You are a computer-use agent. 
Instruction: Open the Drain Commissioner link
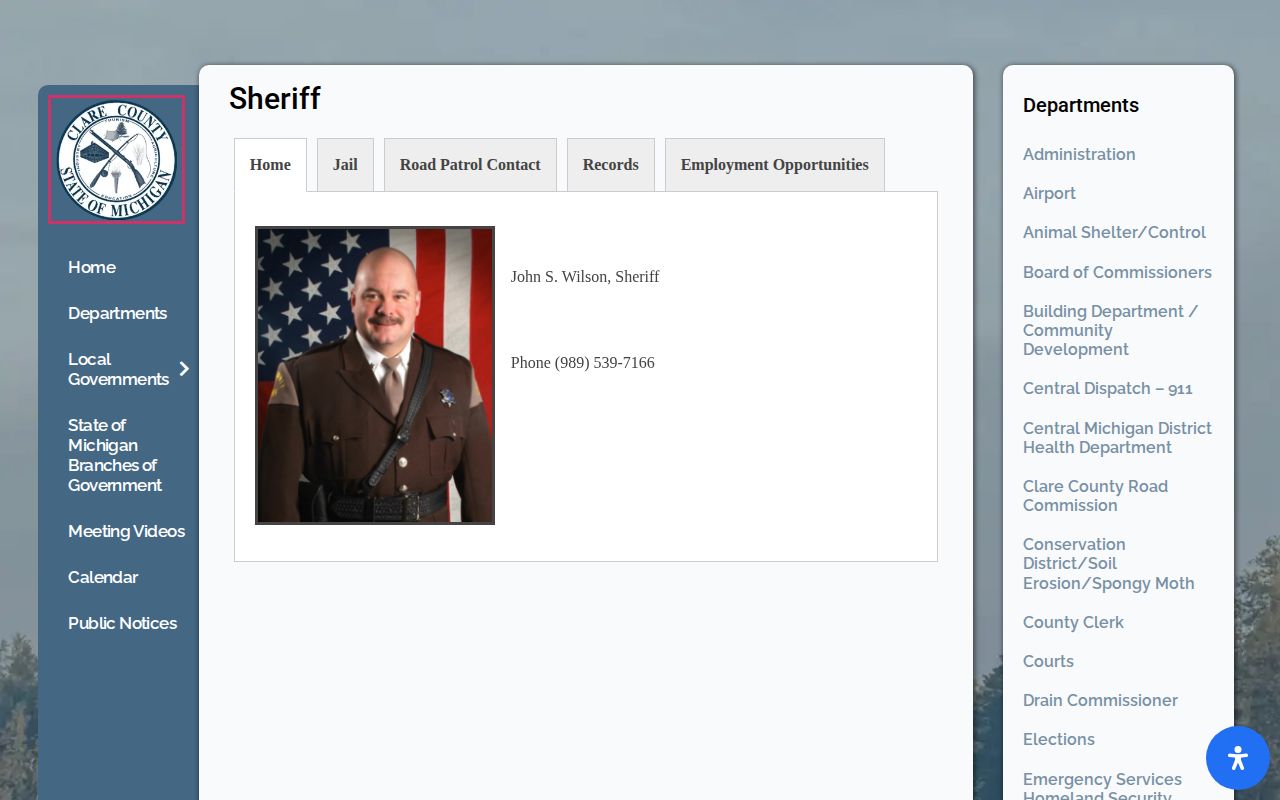coord(1100,700)
